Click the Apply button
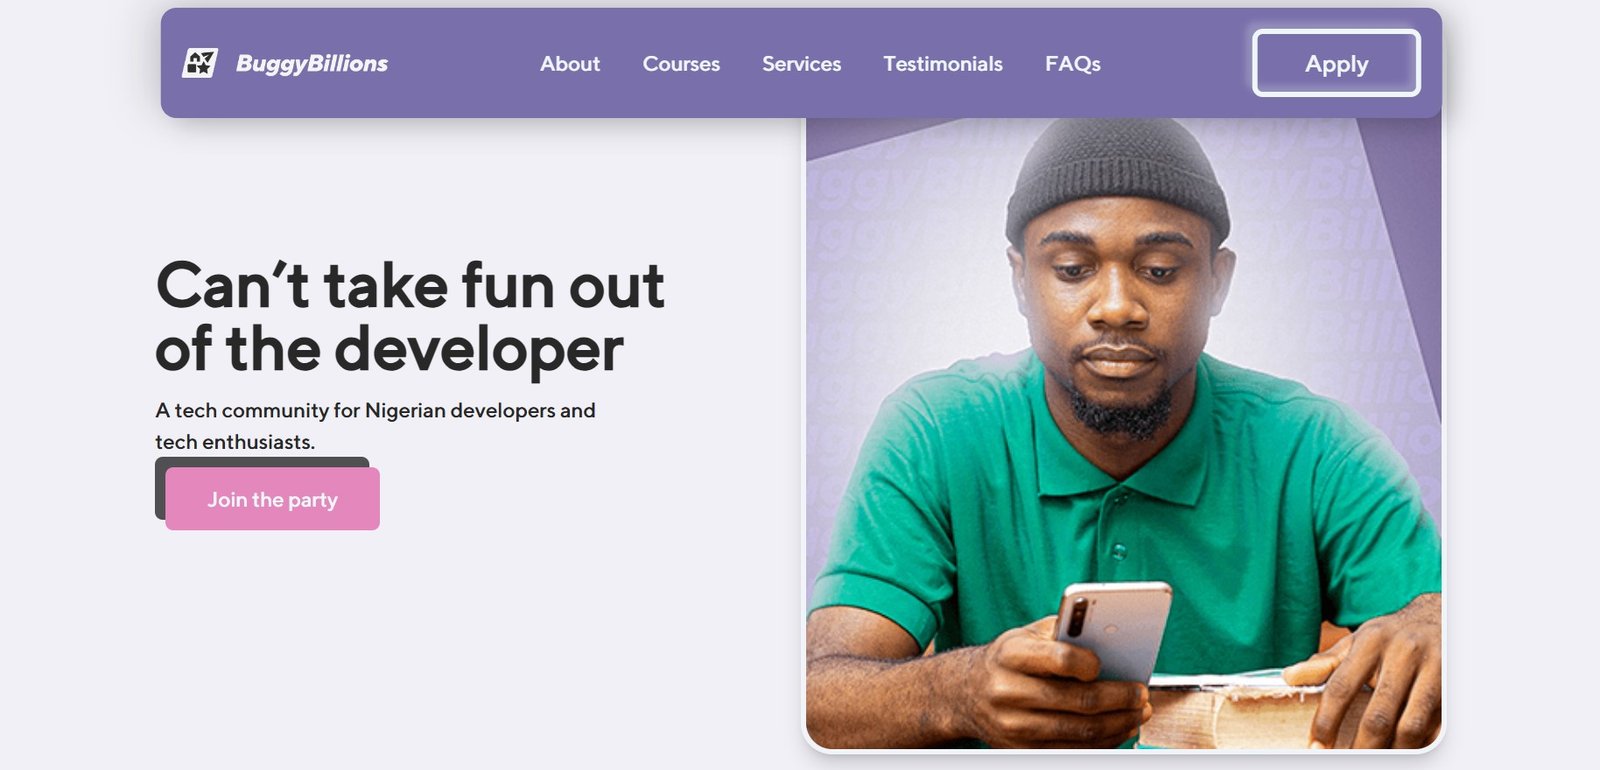Viewport: 1600px width, 770px height. pos(1336,63)
